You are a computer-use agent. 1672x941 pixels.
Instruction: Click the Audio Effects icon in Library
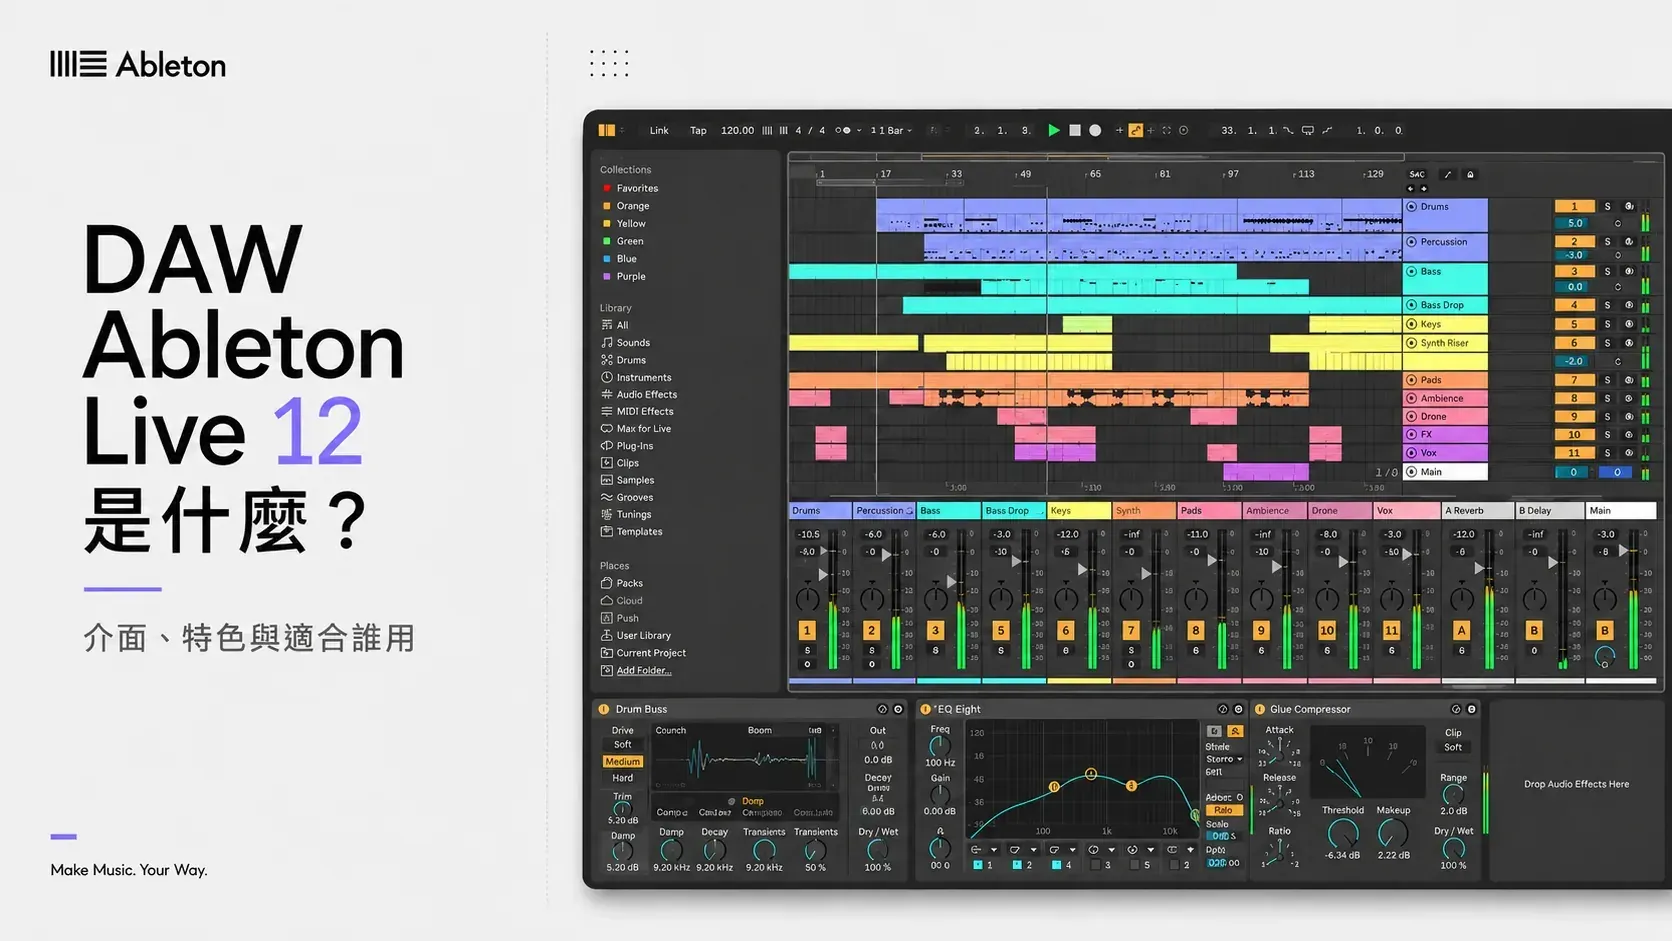pyautogui.click(x=606, y=394)
